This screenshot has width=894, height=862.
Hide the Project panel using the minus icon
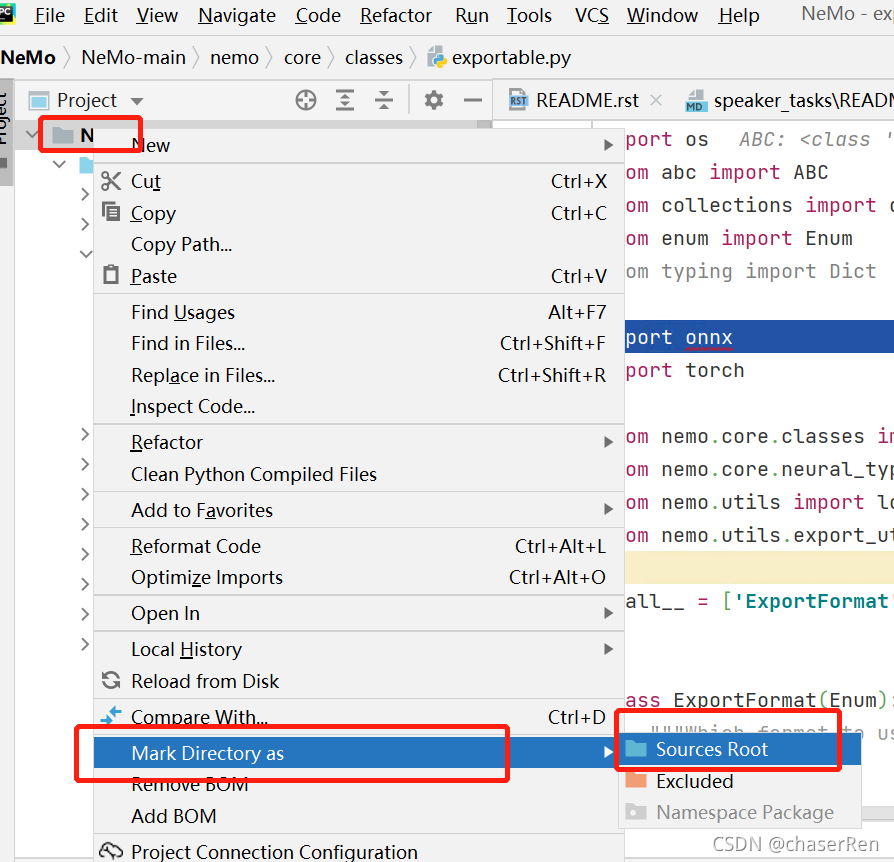472,99
